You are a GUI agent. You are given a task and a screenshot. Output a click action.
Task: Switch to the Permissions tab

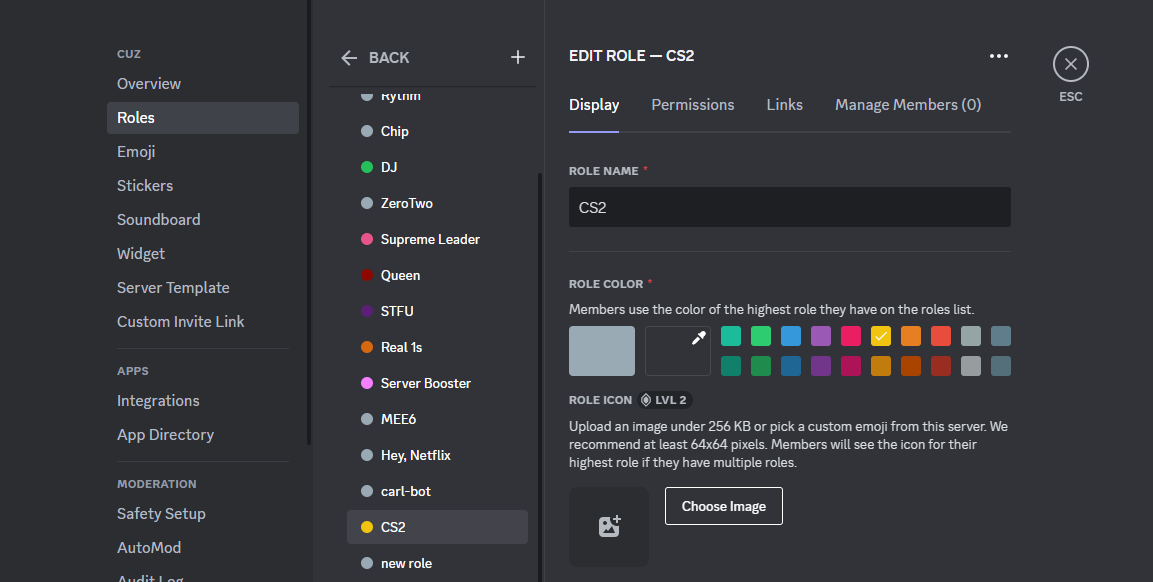coord(693,105)
